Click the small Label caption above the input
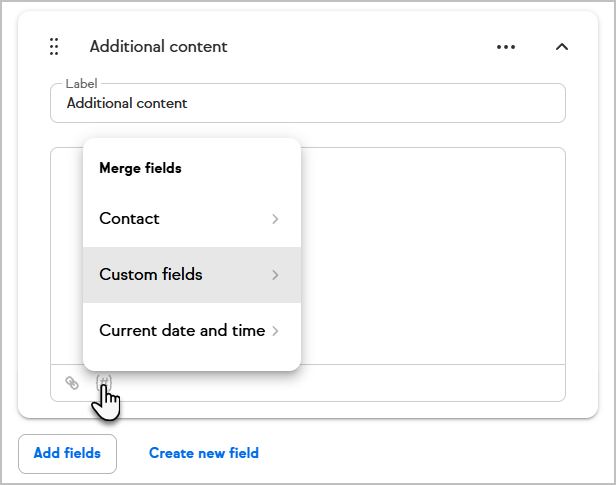 [80, 83]
